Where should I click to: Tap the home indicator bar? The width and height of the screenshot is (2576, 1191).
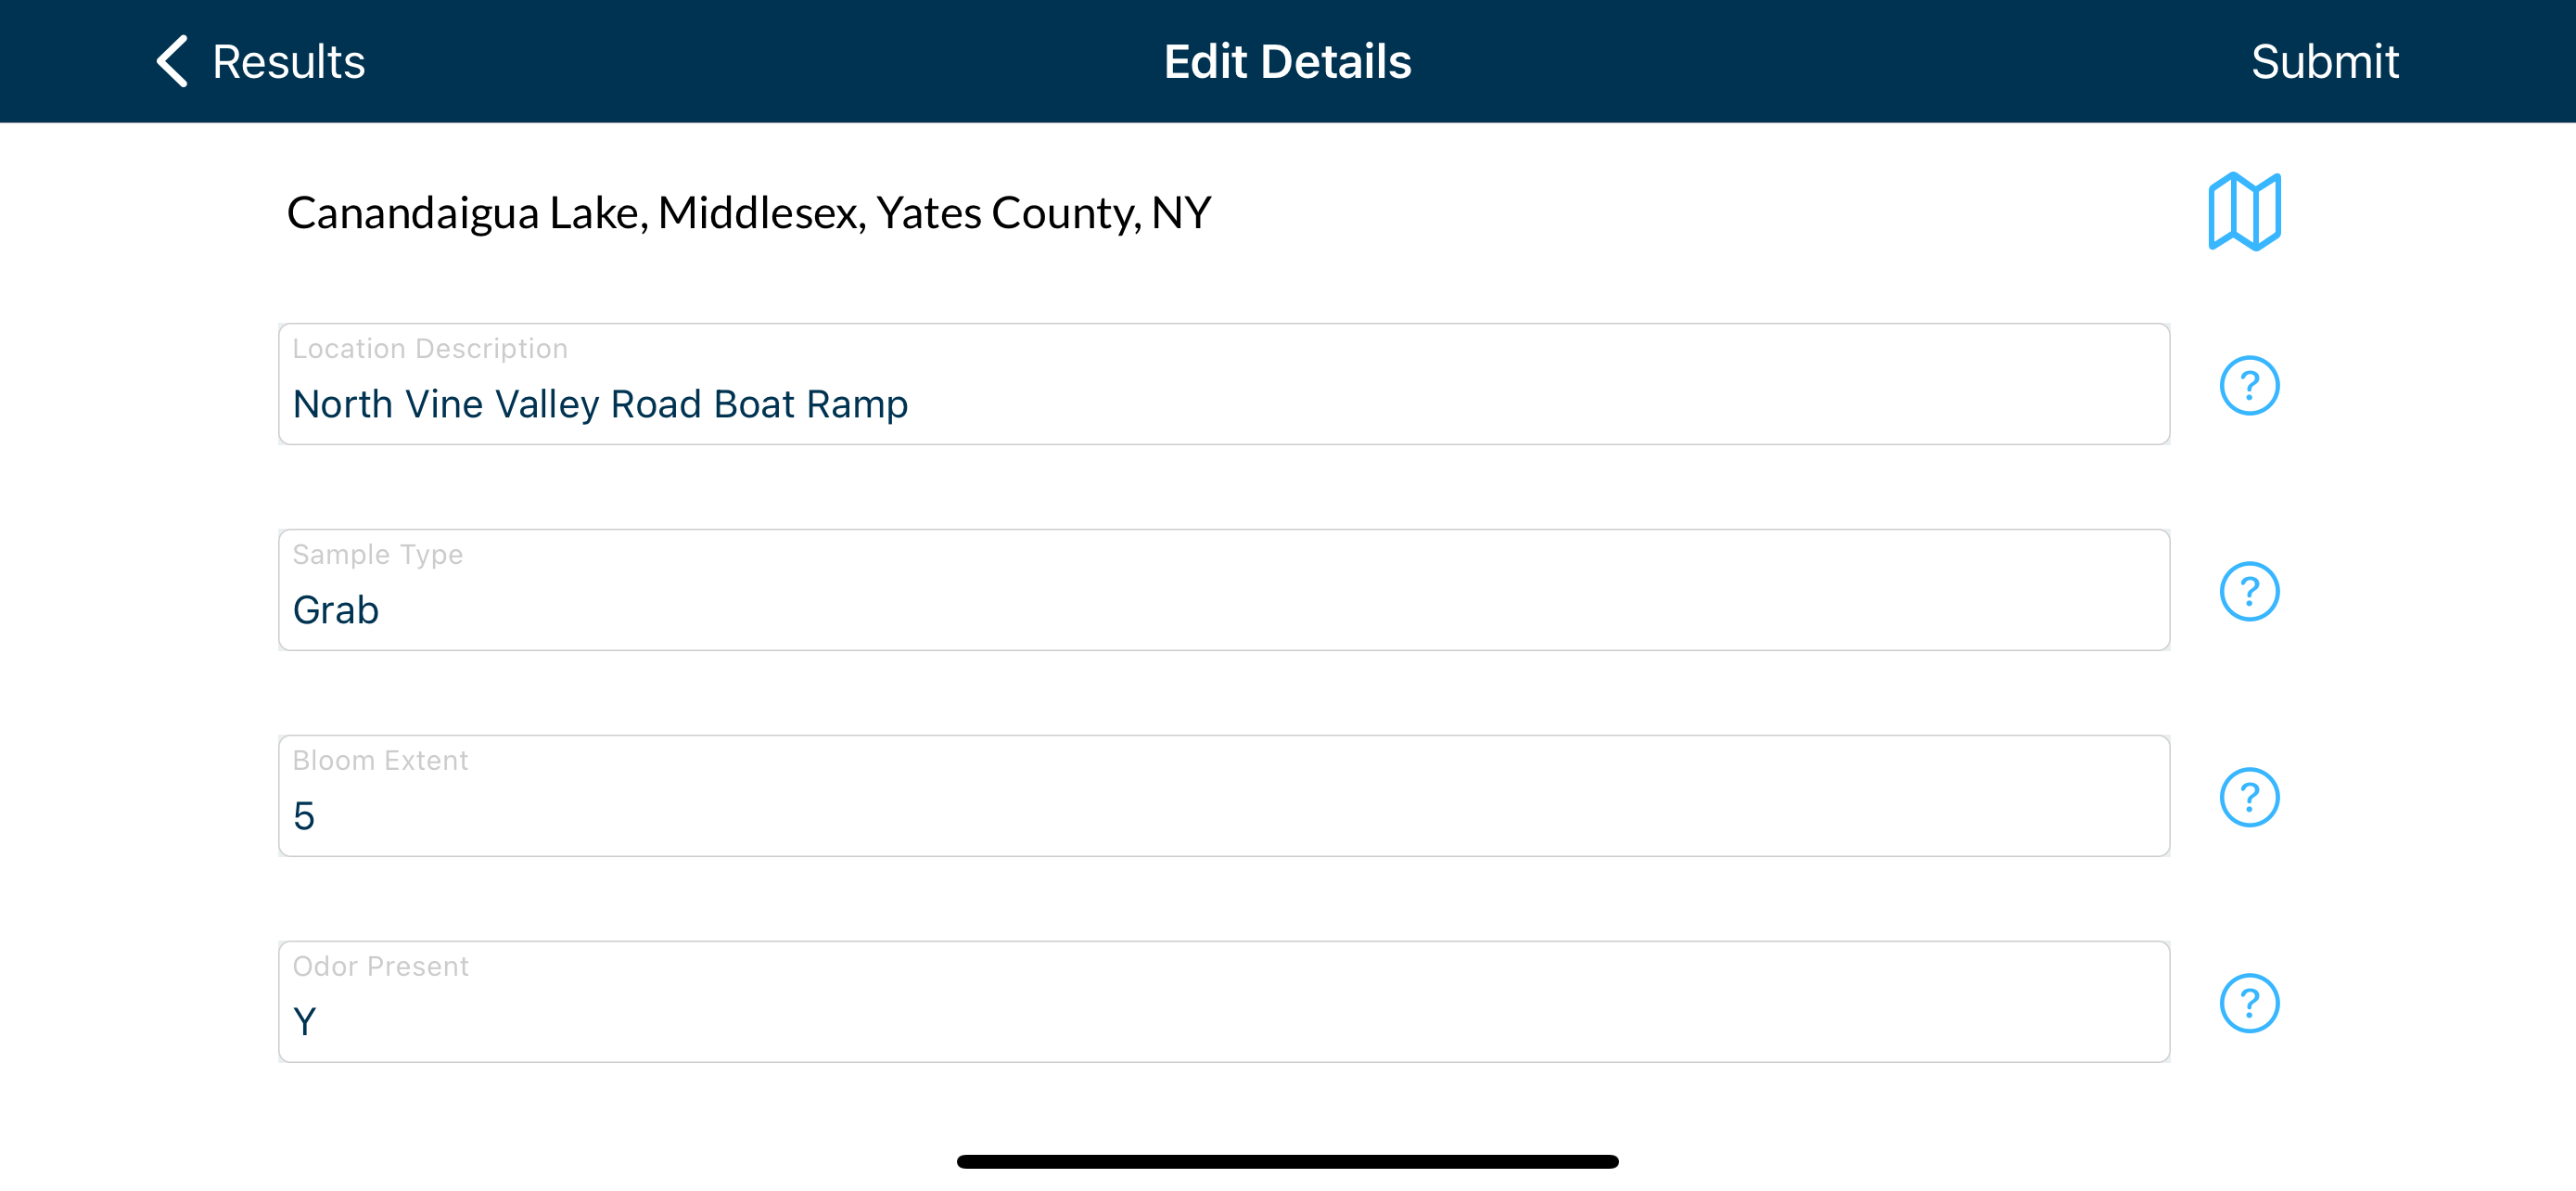click(x=1287, y=1162)
